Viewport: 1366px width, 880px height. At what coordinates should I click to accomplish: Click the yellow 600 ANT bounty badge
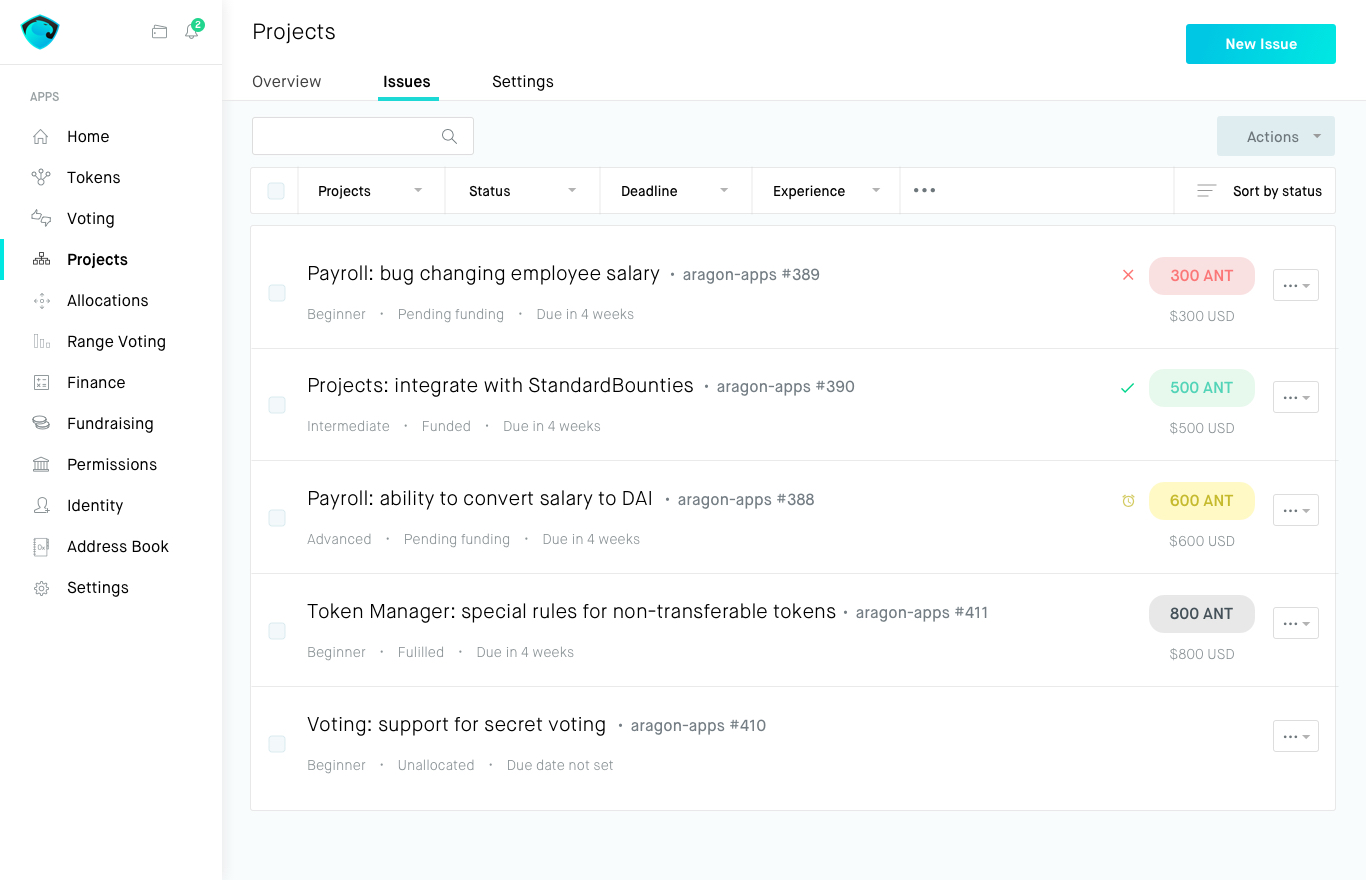pos(1202,501)
